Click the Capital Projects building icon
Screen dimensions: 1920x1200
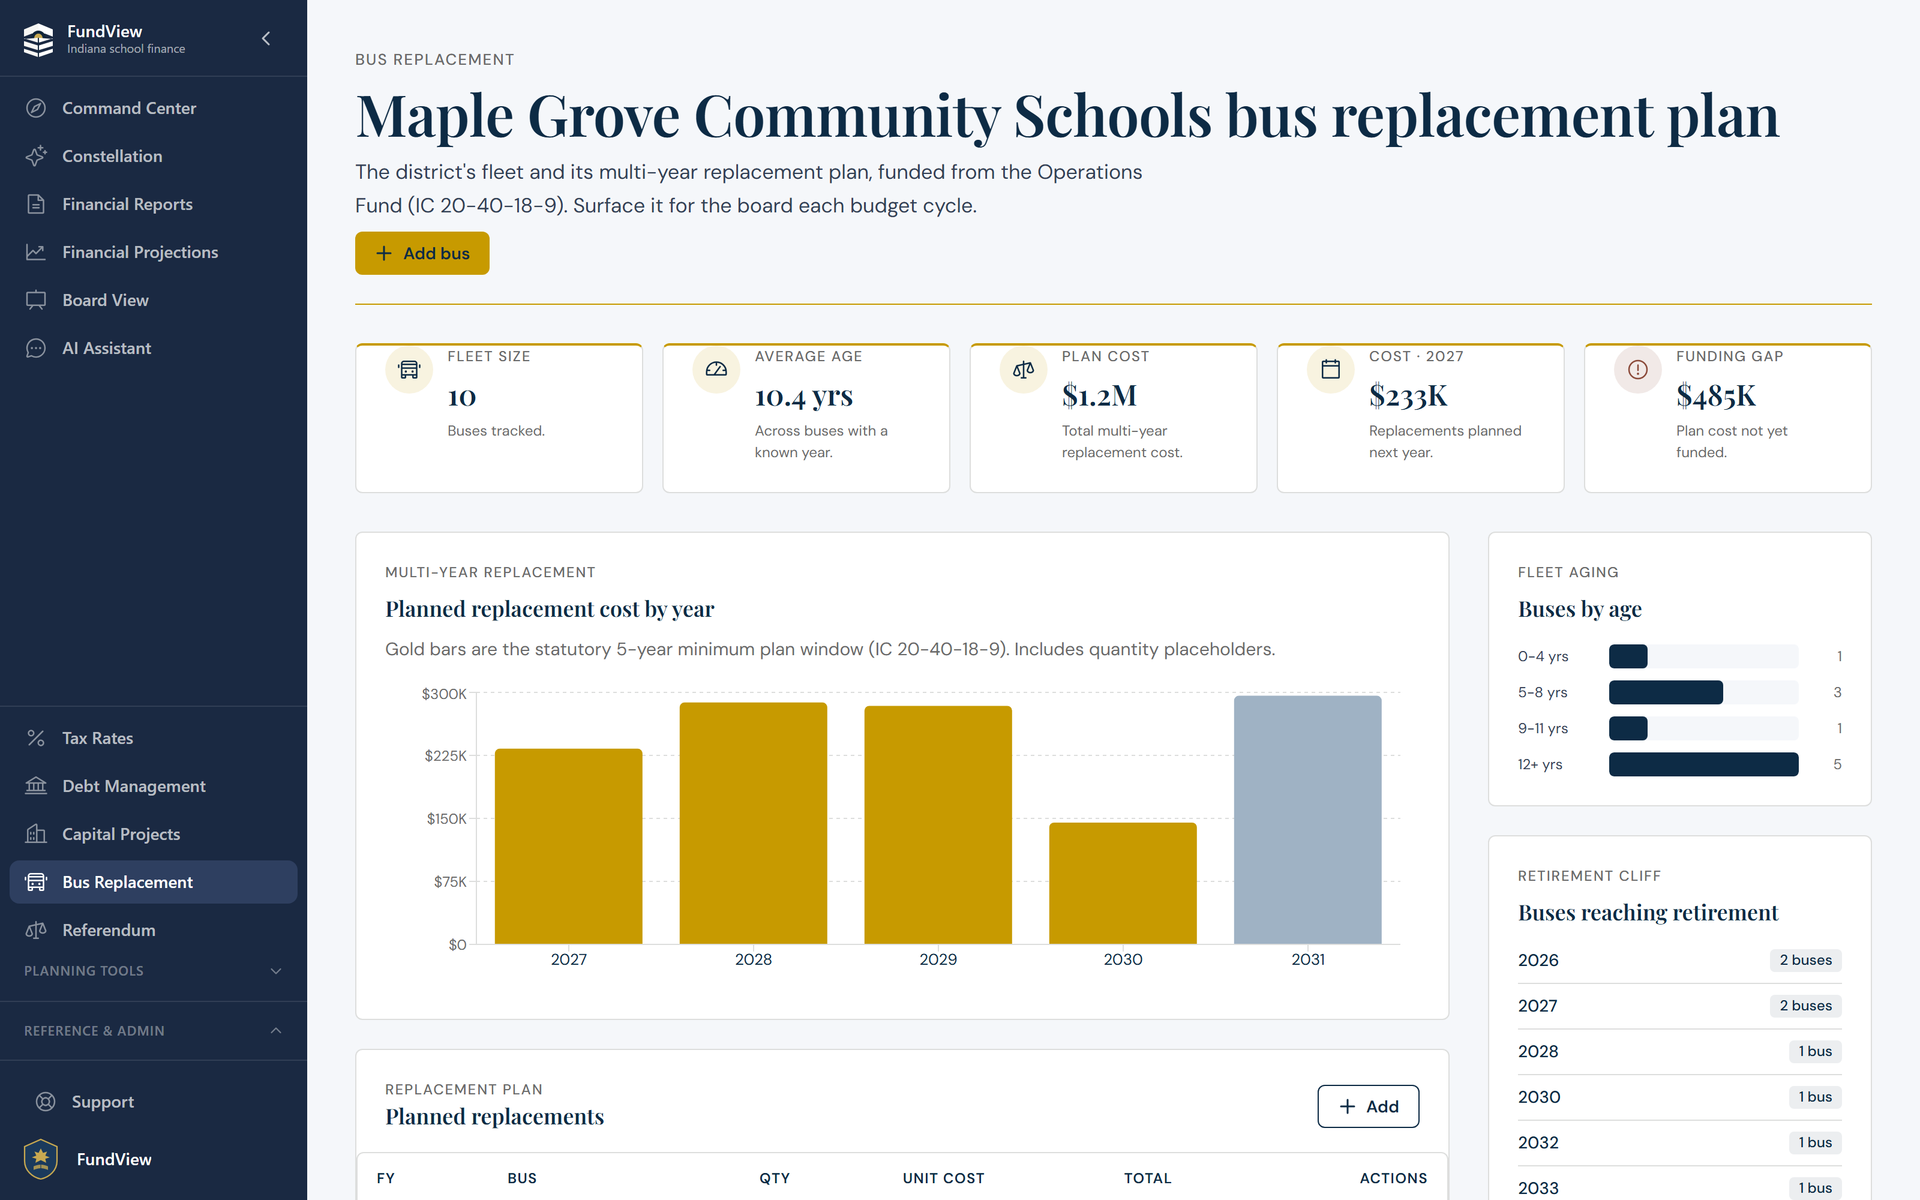click(36, 834)
